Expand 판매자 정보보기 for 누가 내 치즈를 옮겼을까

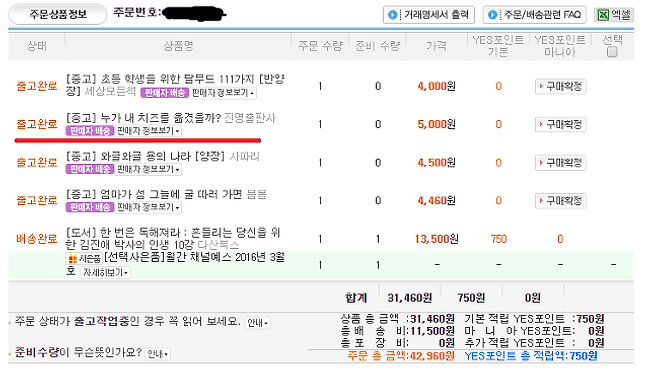point(148,131)
